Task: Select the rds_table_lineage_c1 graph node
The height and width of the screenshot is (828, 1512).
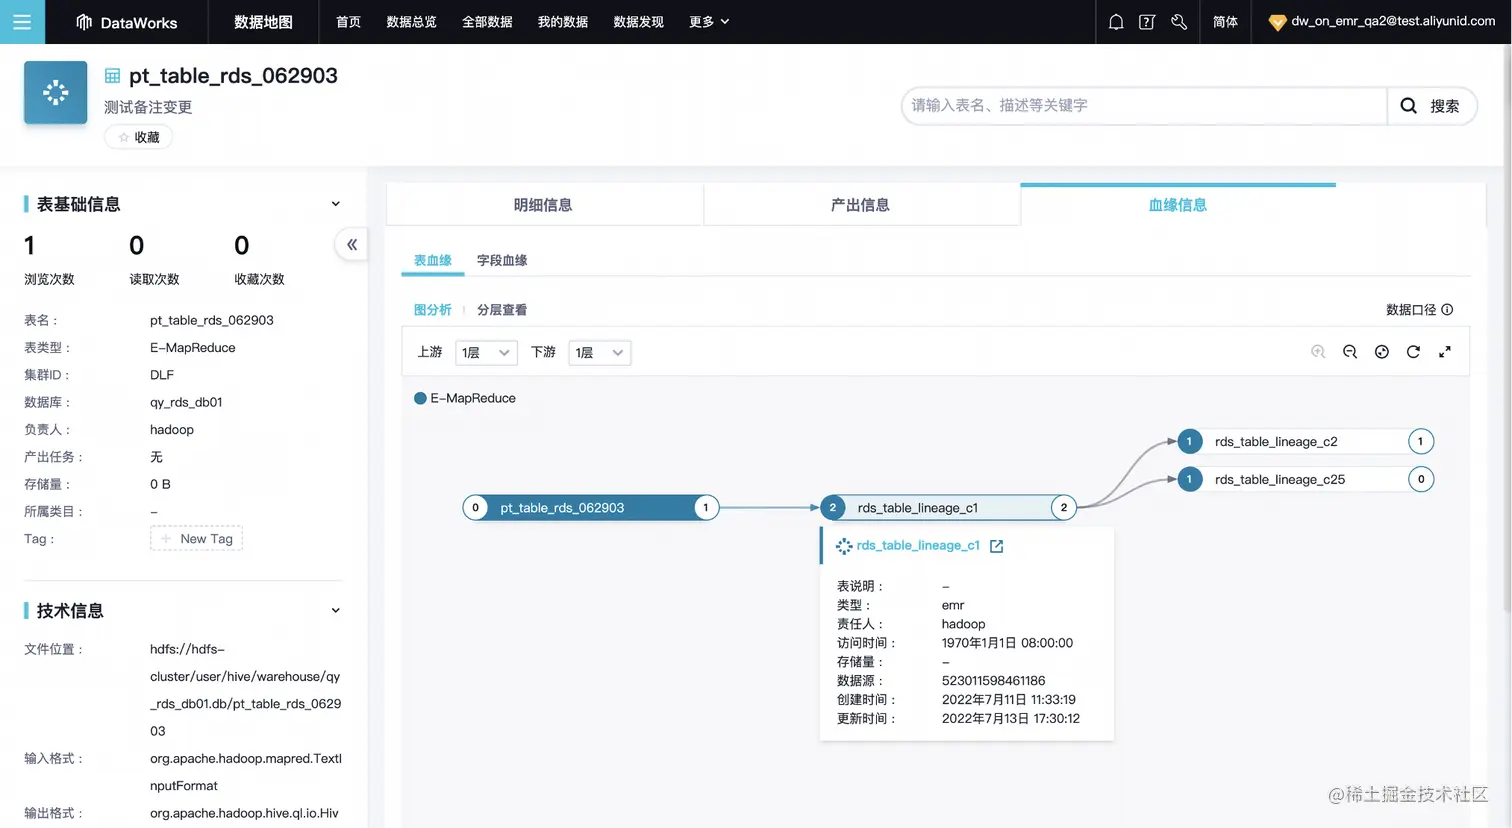Action: [x=948, y=508]
